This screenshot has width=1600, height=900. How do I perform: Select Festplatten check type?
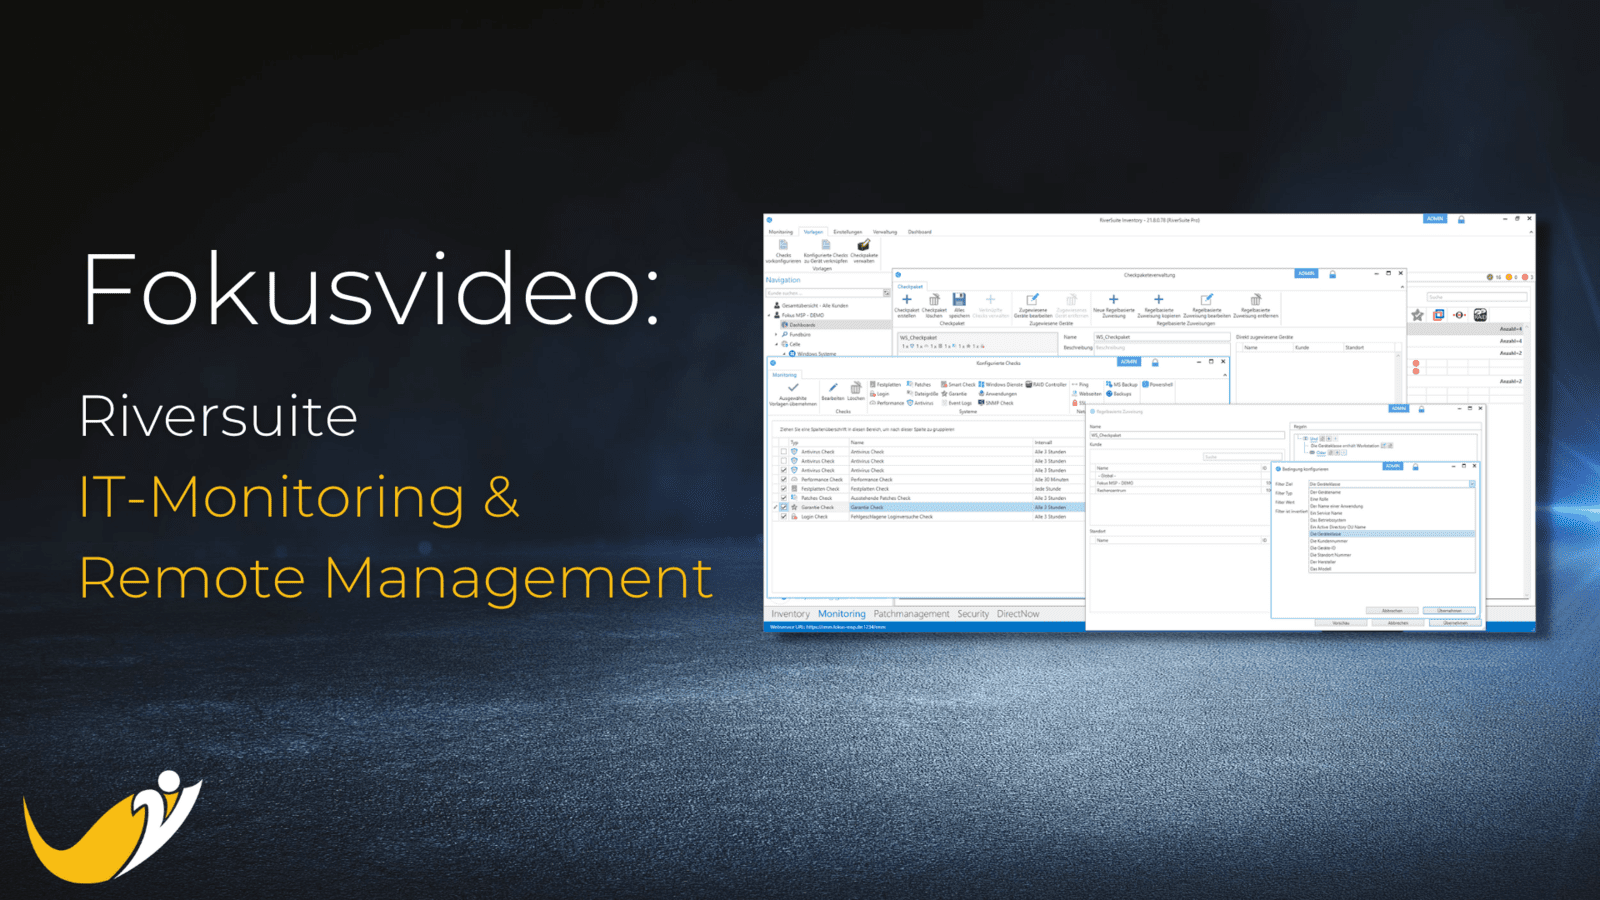click(x=886, y=384)
